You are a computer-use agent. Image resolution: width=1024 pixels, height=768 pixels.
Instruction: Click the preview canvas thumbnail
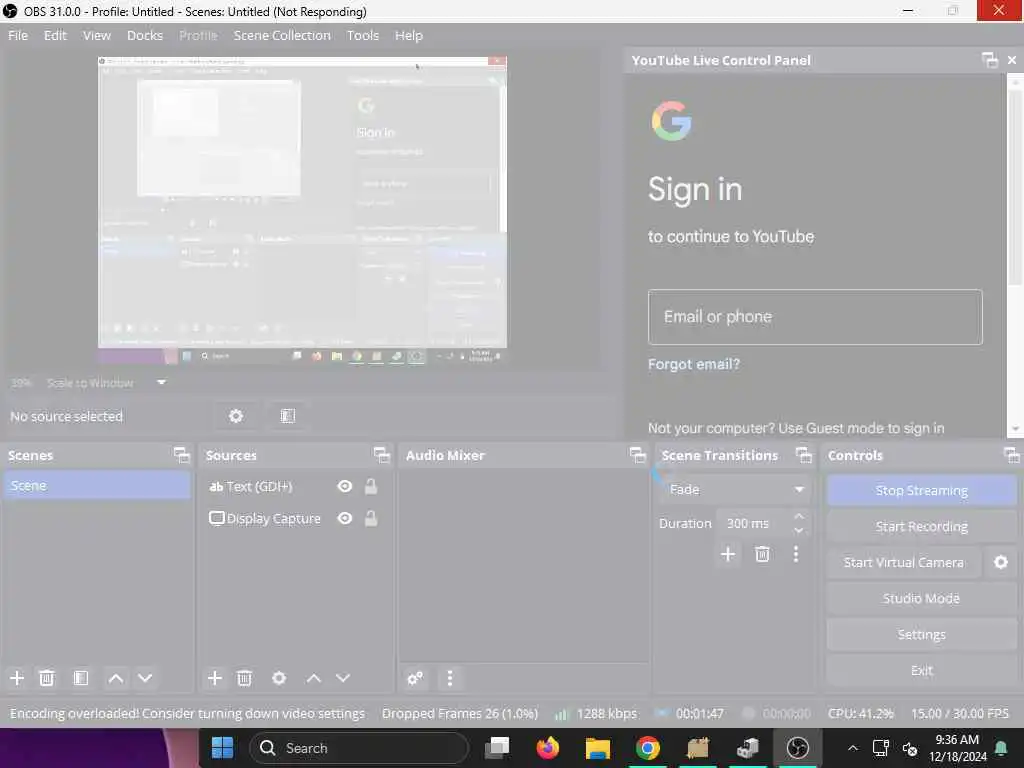302,209
